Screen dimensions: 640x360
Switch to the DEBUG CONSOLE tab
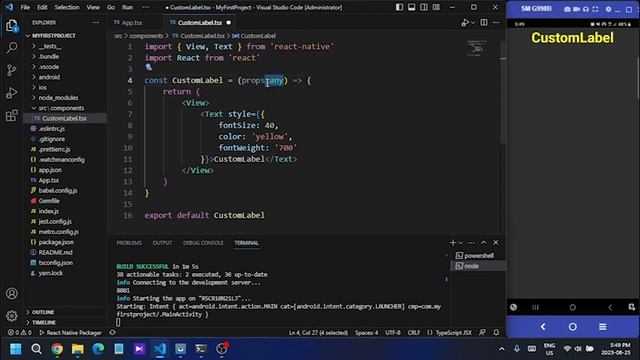[x=203, y=243]
